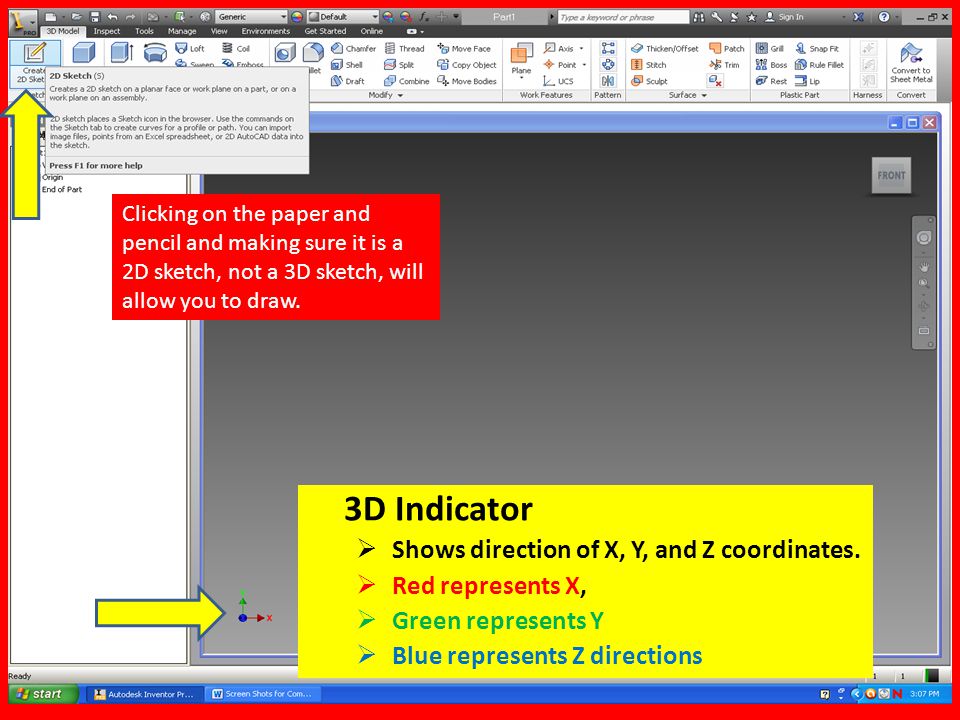Viewport: 960px width, 720px height.
Task: Open the Inventor application menu
Action: tap(23, 21)
